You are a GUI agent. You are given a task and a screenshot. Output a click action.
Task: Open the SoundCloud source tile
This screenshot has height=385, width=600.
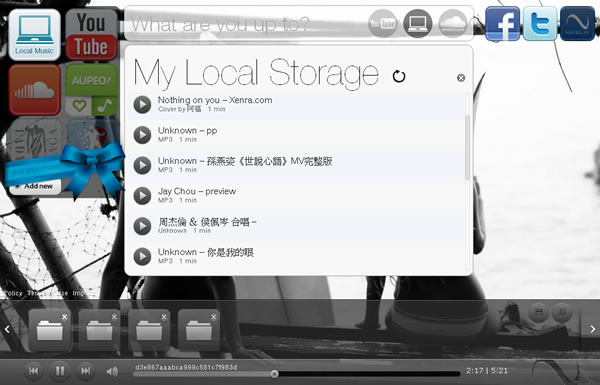(34, 90)
